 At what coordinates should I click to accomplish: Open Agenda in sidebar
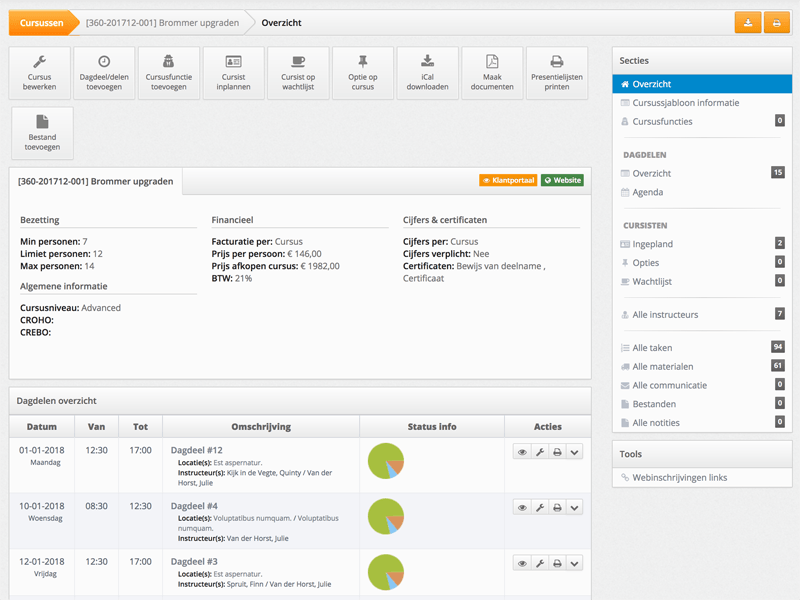click(702, 192)
